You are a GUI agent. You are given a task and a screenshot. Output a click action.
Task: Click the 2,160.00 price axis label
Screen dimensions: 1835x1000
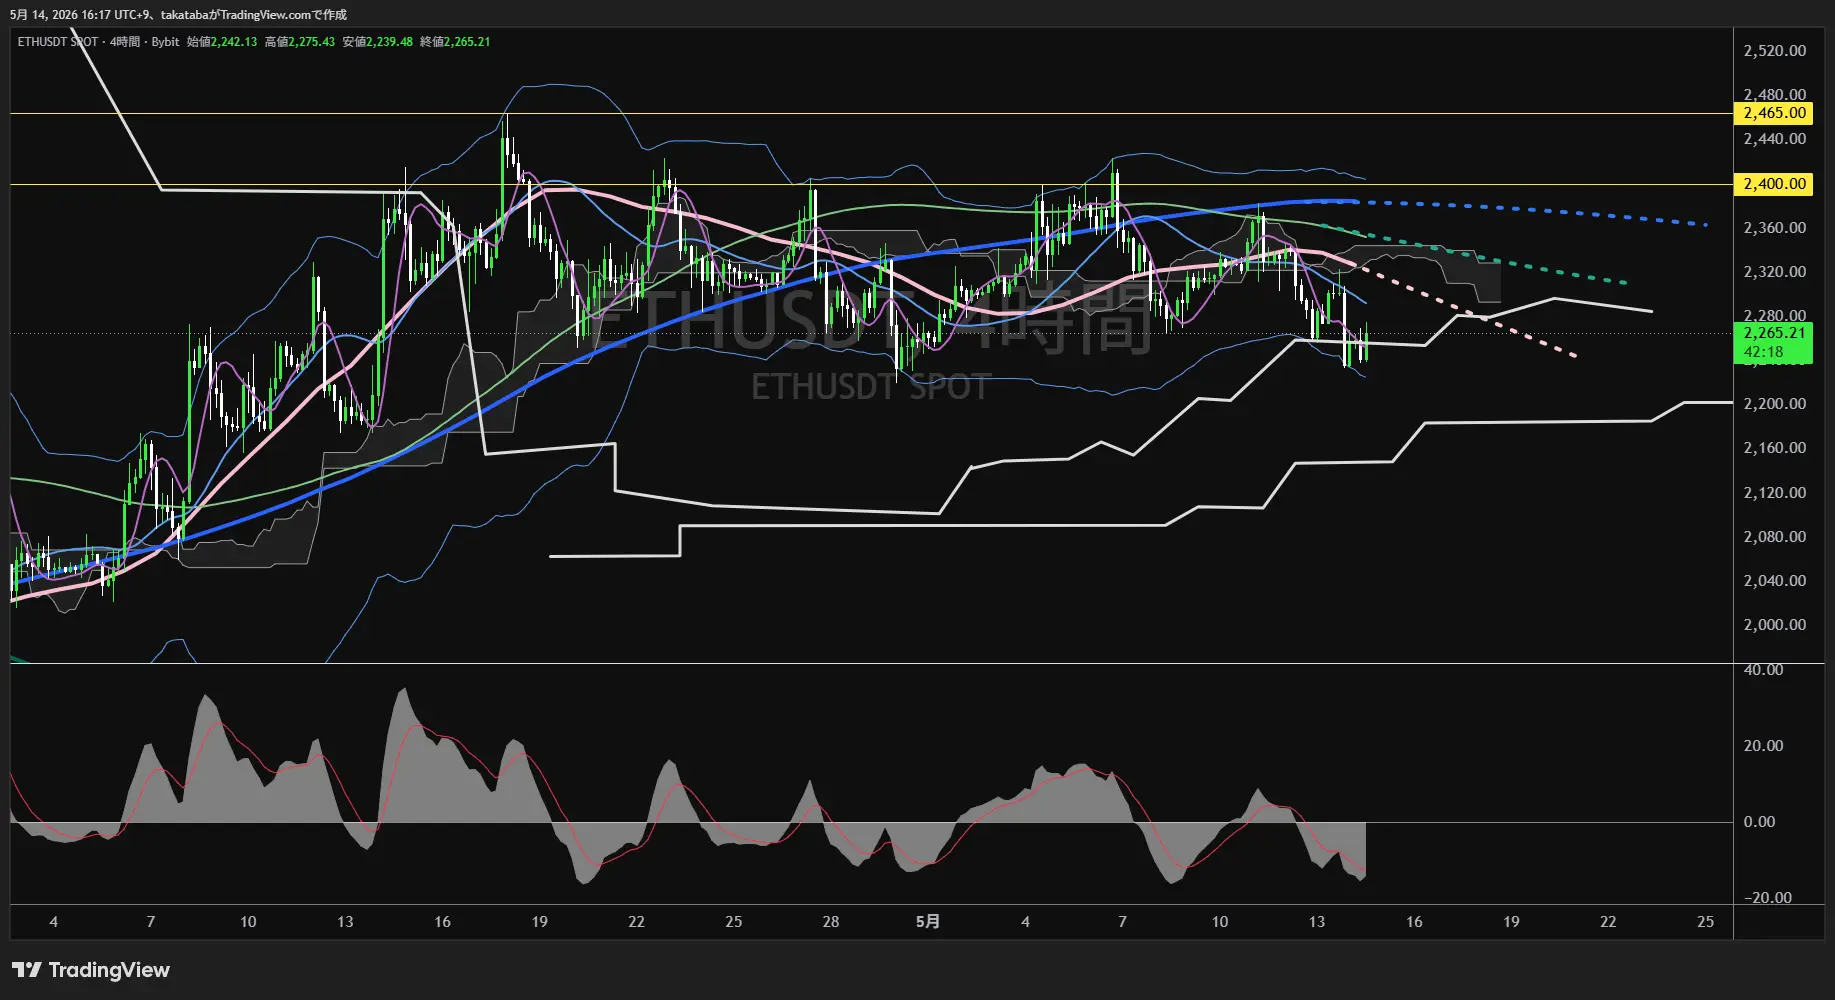[x=1774, y=448]
